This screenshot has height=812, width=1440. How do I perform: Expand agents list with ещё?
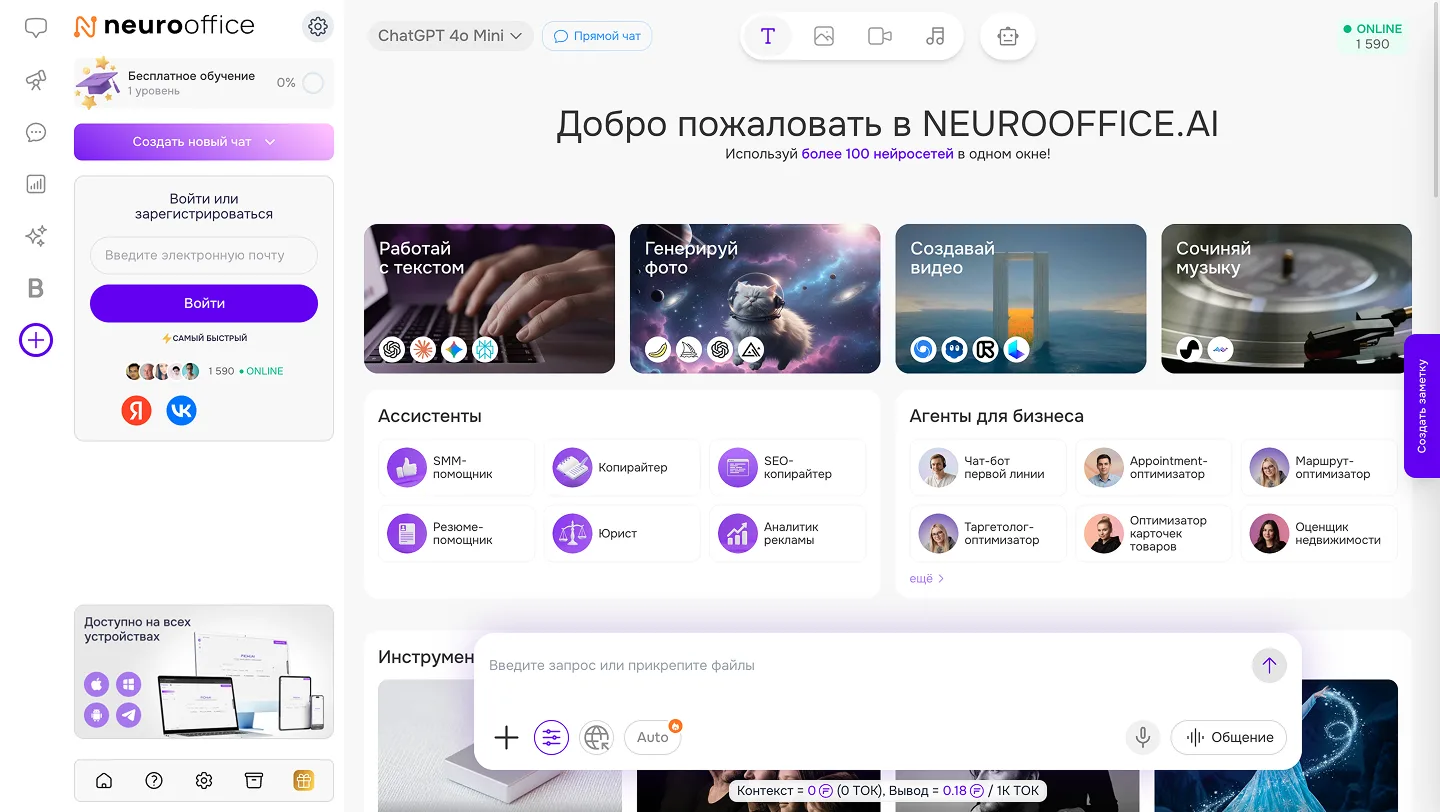926,578
